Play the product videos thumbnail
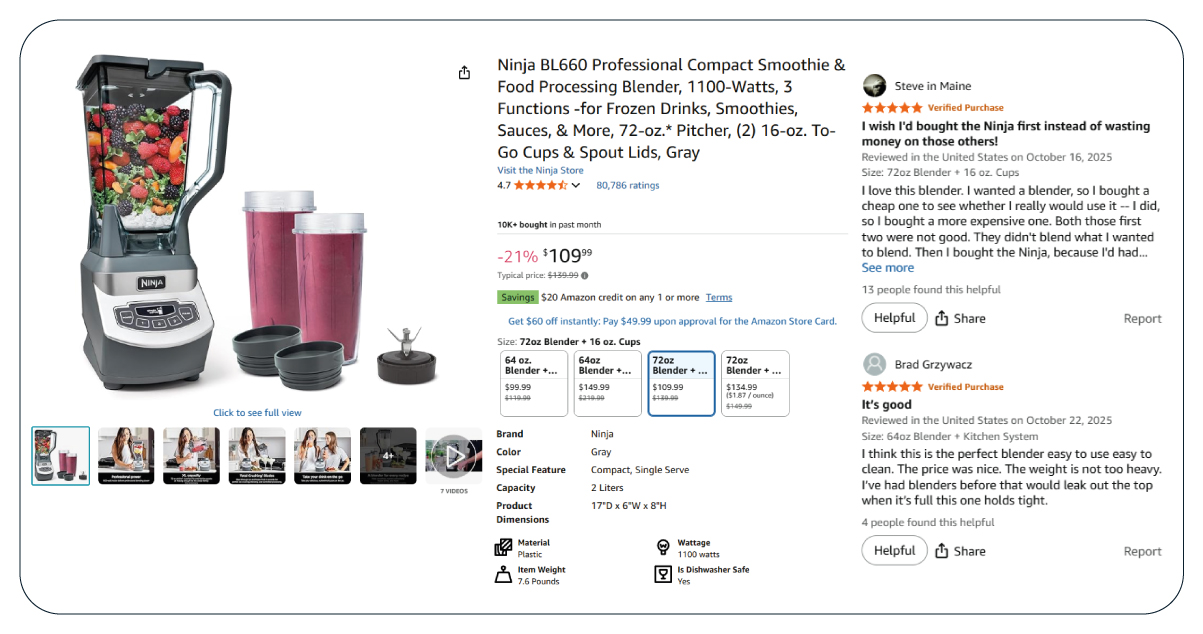The height and width of the screenshot is (634, 1203). coord(454,456)
